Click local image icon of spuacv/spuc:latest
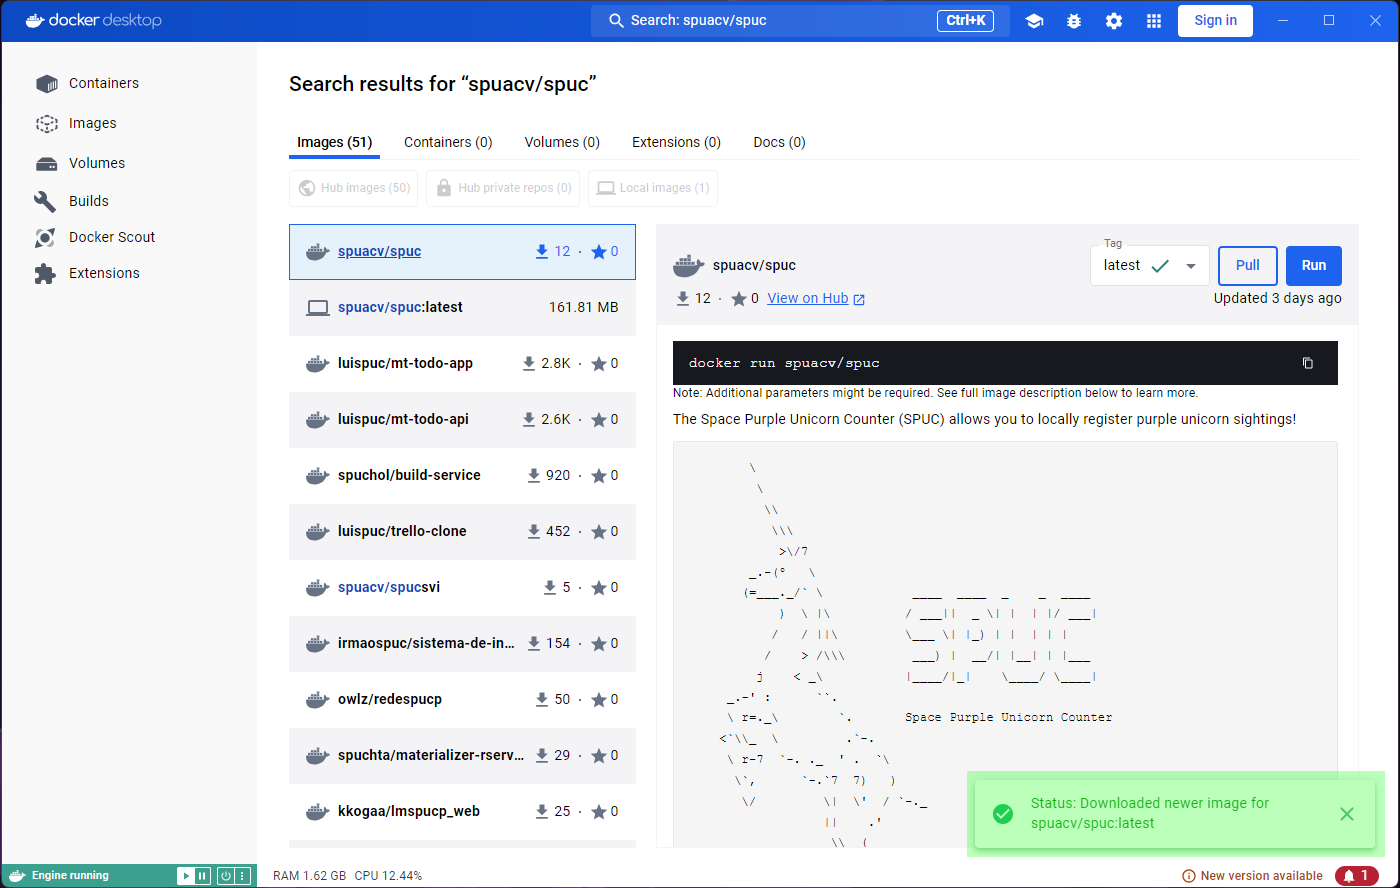Screen dimensions: 1400x888 tap(318, 307)
